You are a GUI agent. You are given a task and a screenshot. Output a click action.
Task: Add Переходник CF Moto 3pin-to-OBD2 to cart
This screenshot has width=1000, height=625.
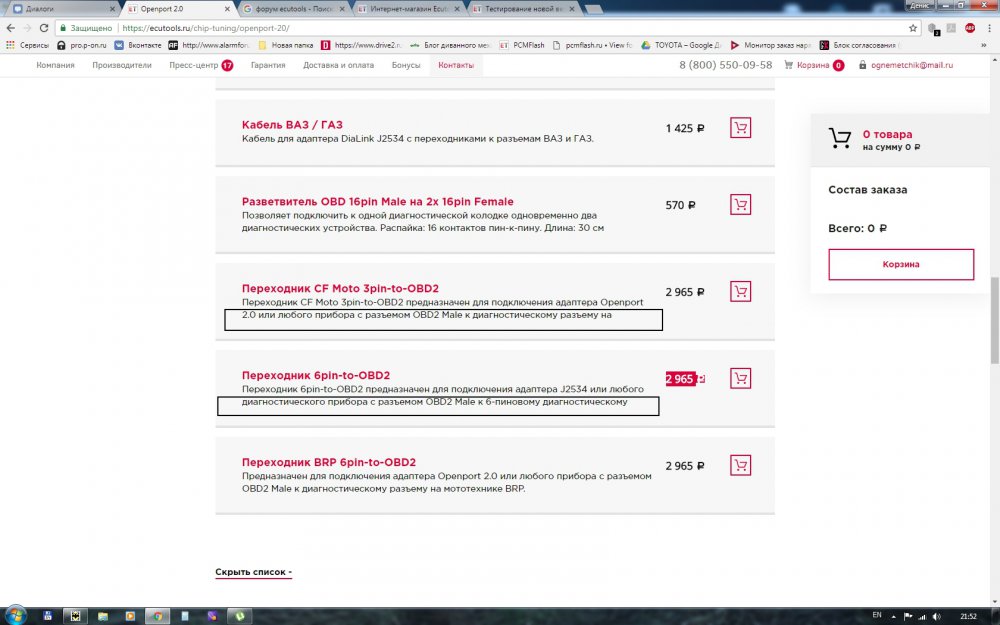[740, 292]
